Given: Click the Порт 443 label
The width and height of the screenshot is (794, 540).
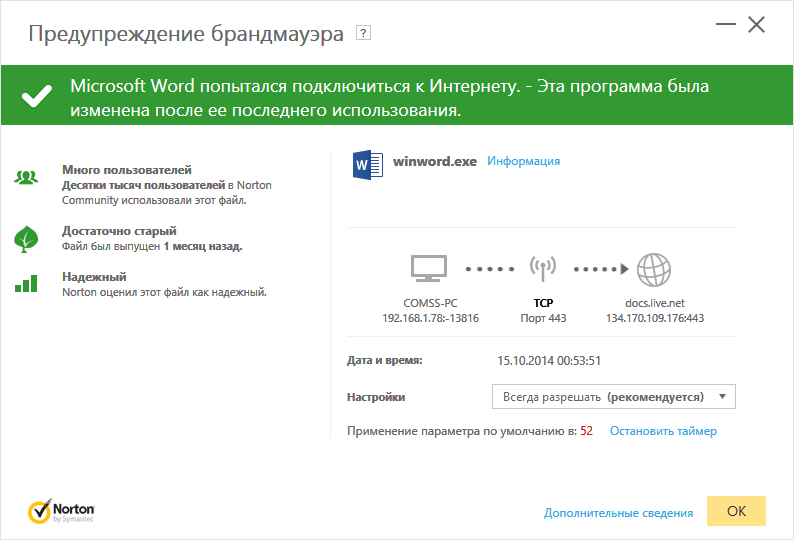Looking at the screenshot, I should (x=543, y=318).
